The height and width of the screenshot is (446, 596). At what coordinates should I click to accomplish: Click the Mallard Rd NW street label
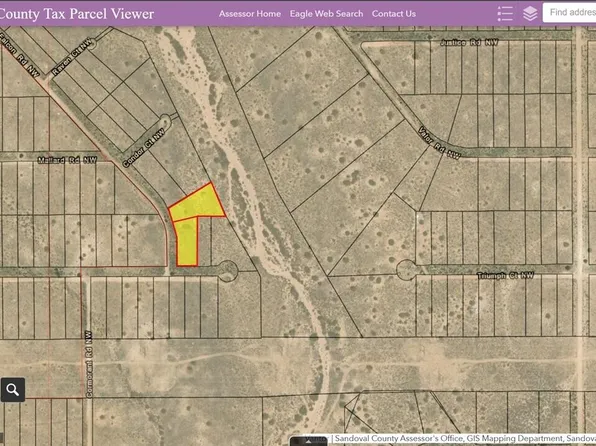[67, 160]
